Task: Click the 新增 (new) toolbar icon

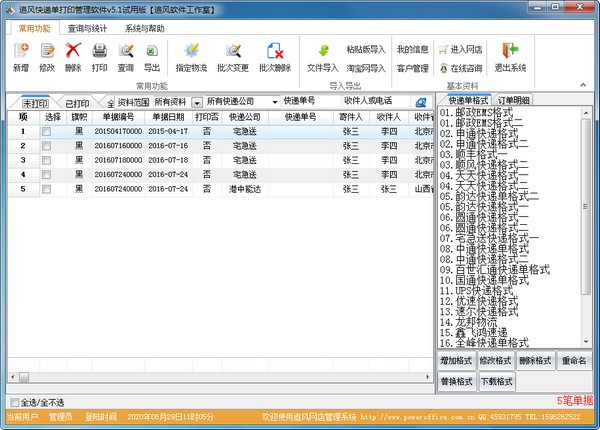Action: pyautogui.click(x=21, y=50)
